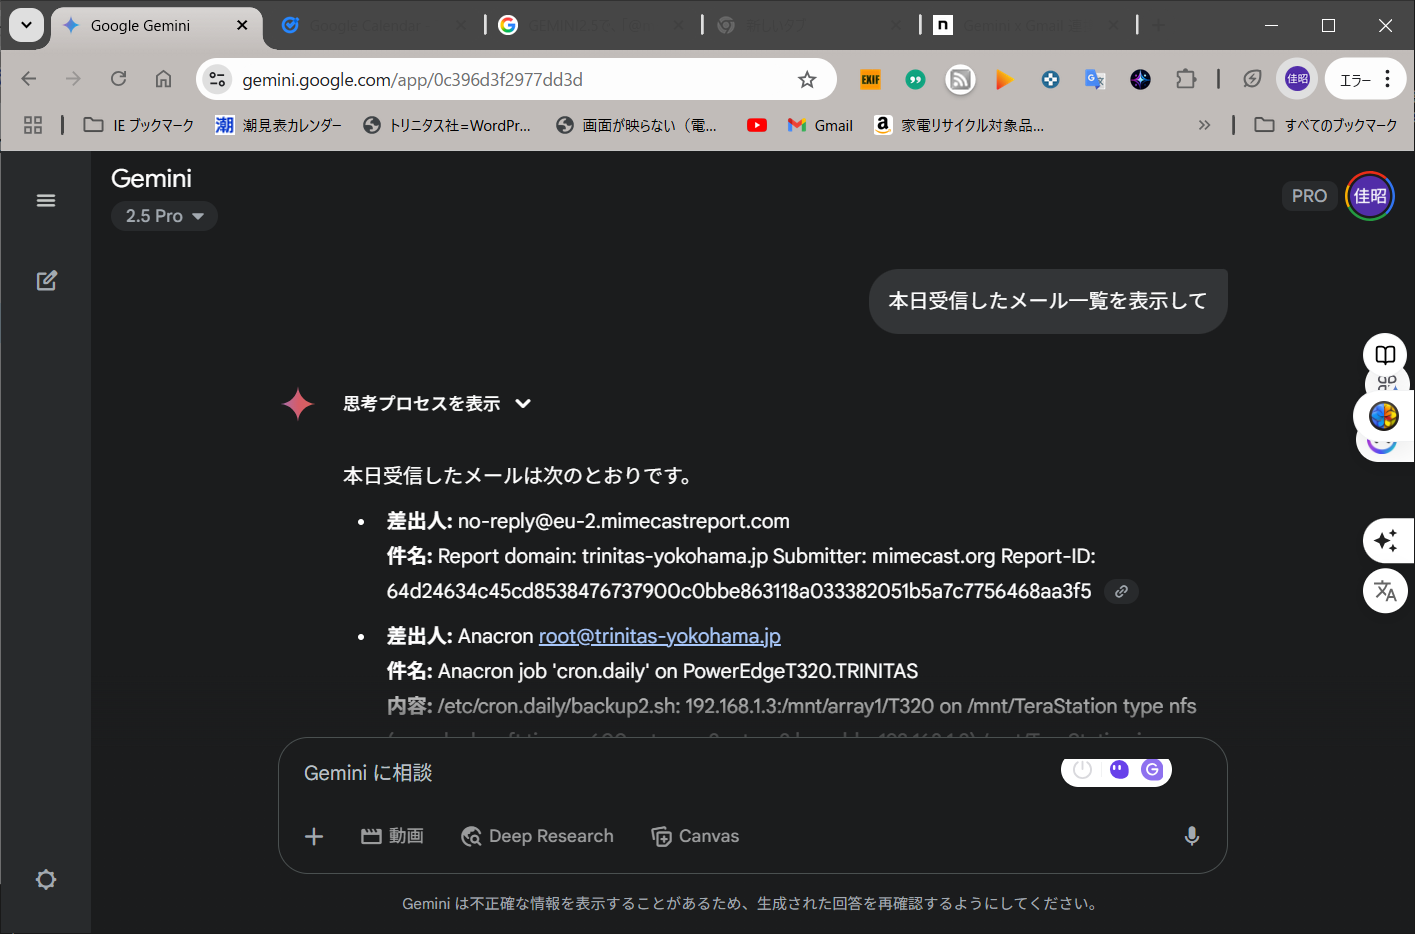
Task: Open the 2.5 Pro model selector dropdown
Action: click(164, 216)
